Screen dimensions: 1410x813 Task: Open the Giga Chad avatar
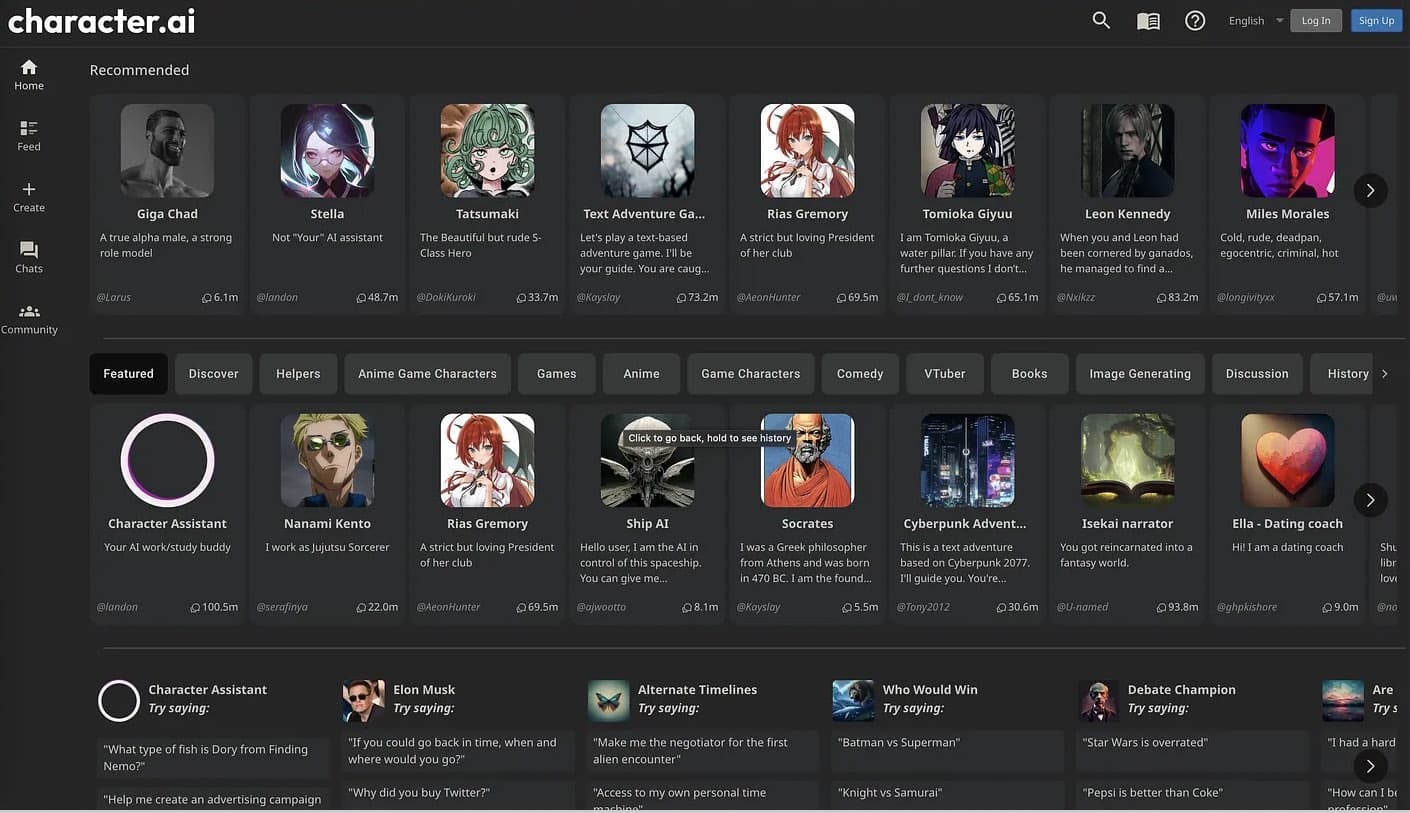pyautogui.click(x=167, y=150)
